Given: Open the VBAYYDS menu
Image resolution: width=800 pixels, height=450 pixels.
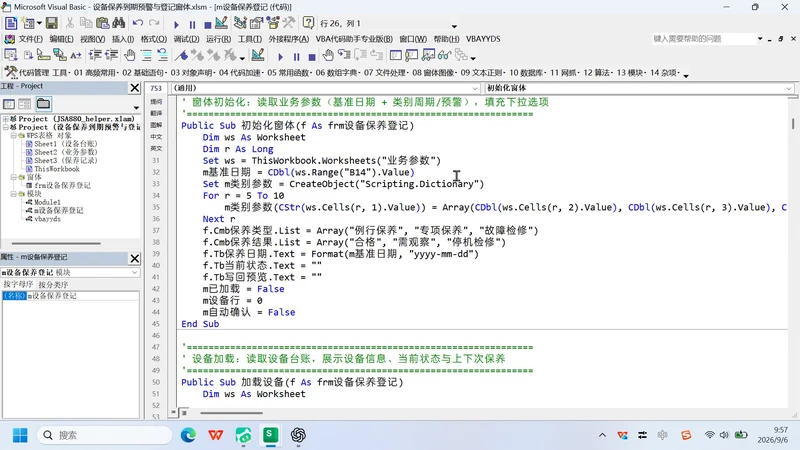Looking at the screenshot, I should (x=483, y=39).
